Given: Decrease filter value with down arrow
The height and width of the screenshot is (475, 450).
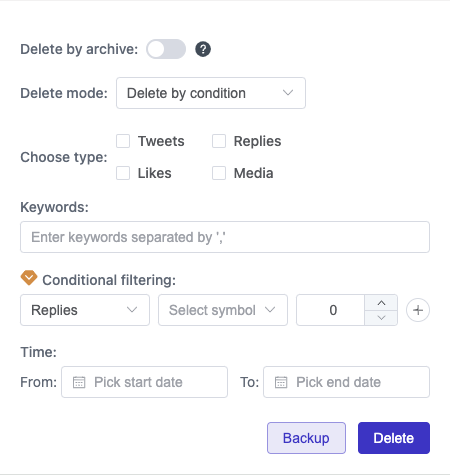Looking at the screenshot, I should pyautogui.click(x=381, y=318).
